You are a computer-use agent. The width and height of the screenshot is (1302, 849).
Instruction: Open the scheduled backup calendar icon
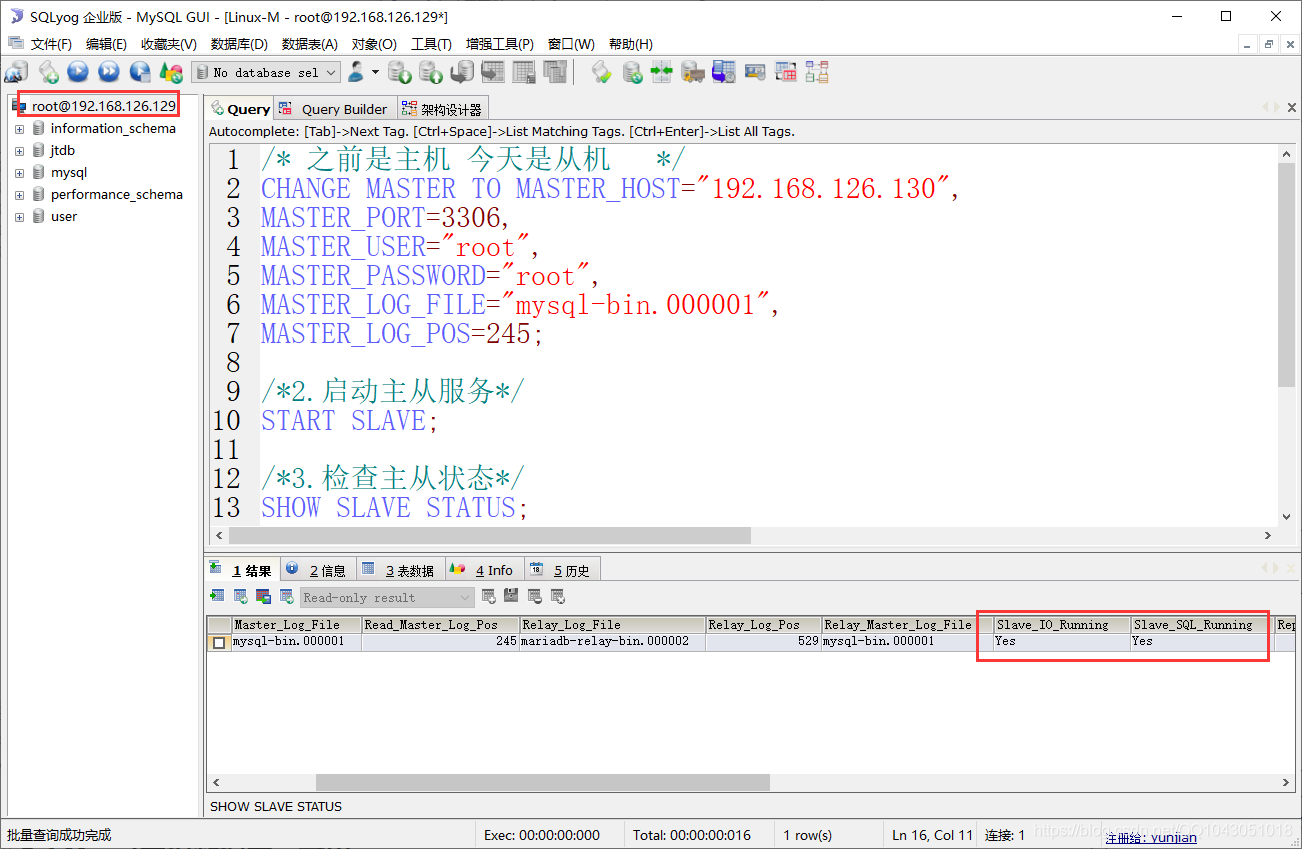(x=723, y=72)
